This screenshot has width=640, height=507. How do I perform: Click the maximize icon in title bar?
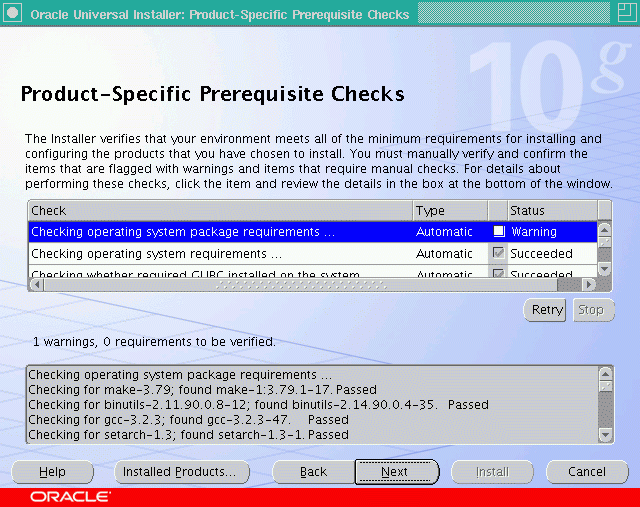click(626, 13)
